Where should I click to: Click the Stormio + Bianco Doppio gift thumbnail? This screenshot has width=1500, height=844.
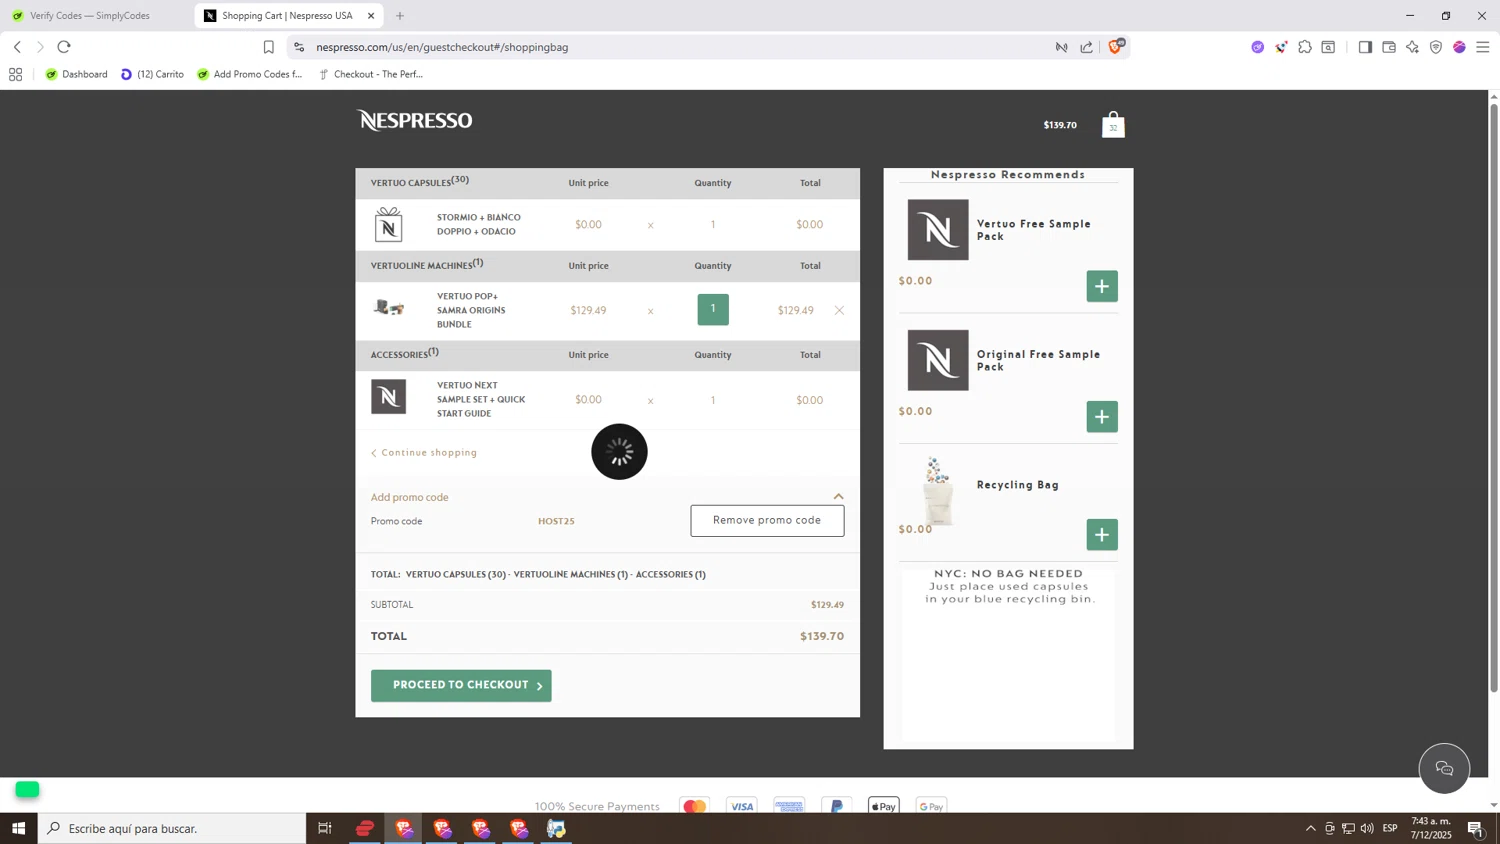389,225
